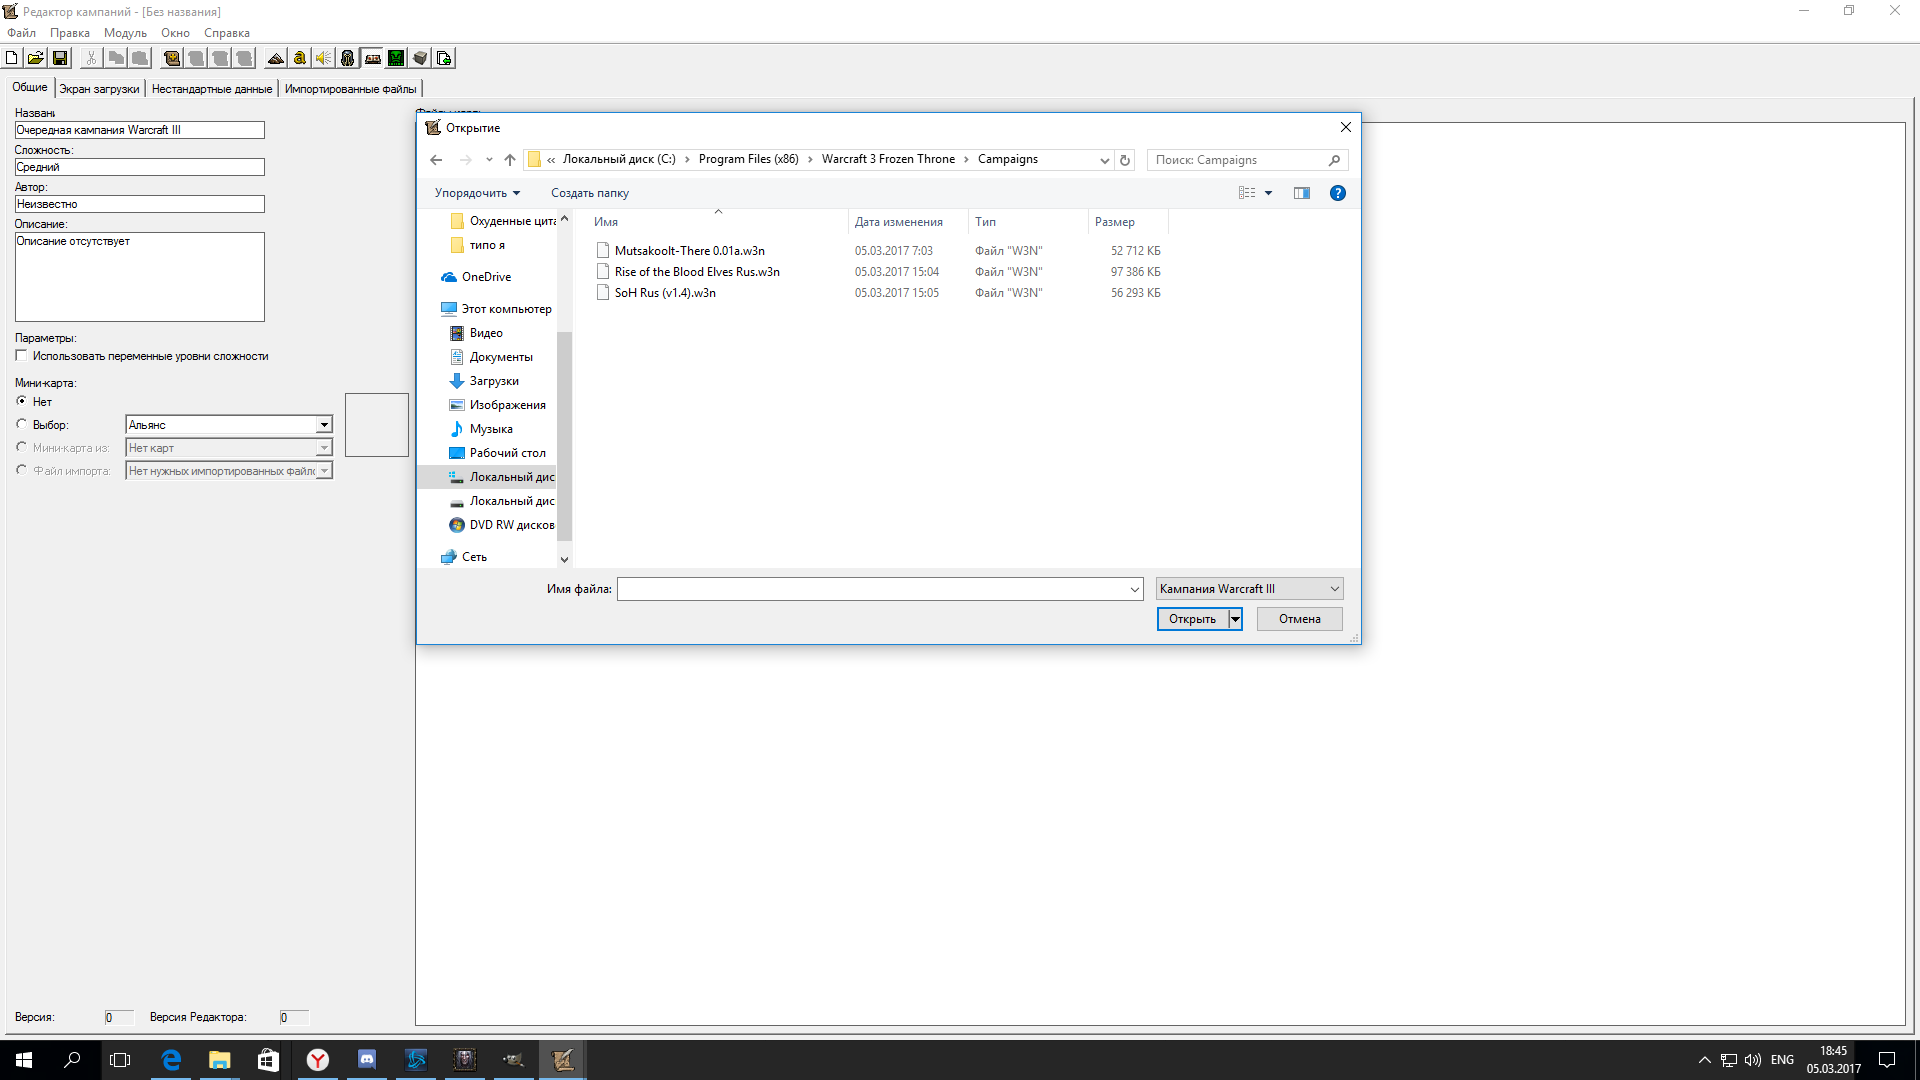Image resolution: width=1920 pixels, height=1080 pixels.
Task: Open the Кампания Warcraft III file type dropdown
Action: [1249, 589]
